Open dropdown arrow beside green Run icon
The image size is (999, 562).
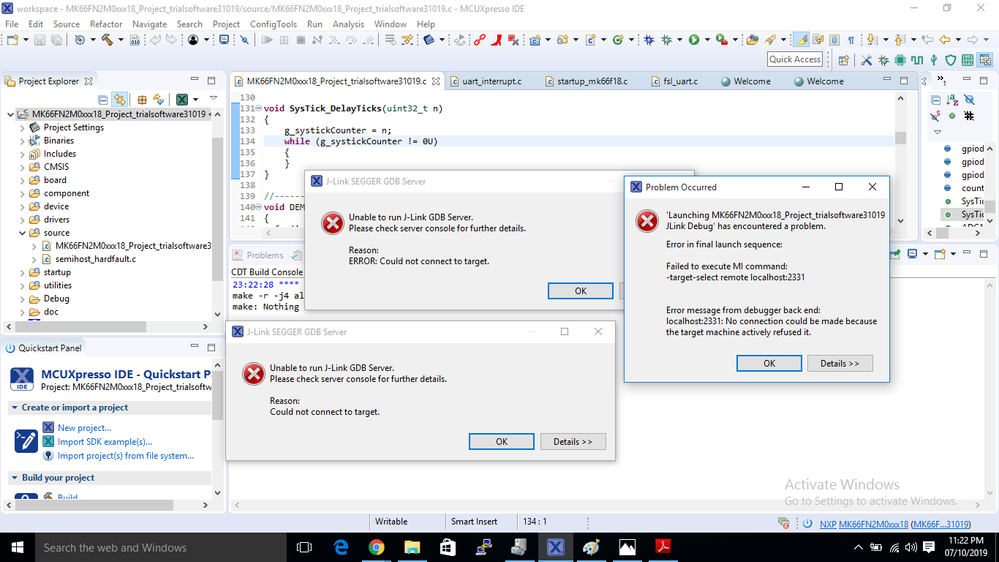[x=707, y=40]
